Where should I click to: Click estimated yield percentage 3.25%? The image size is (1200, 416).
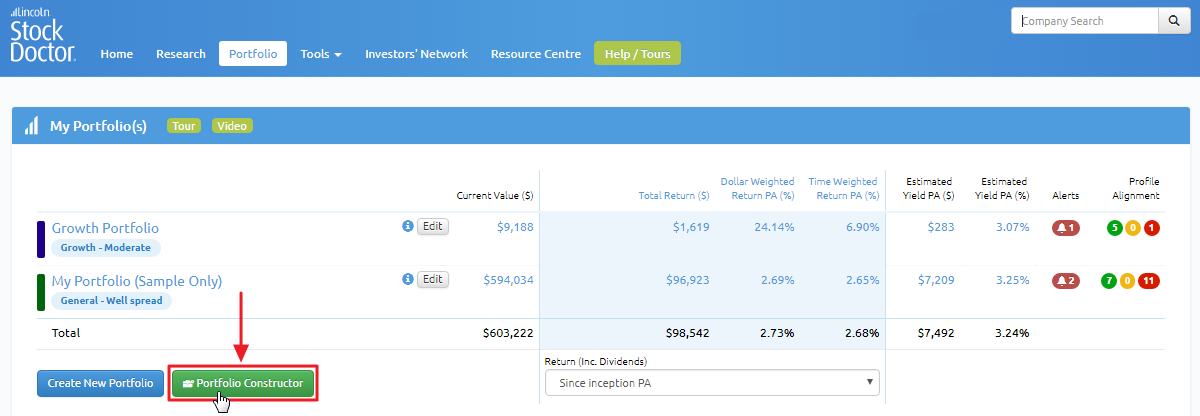pos(1012,280)
